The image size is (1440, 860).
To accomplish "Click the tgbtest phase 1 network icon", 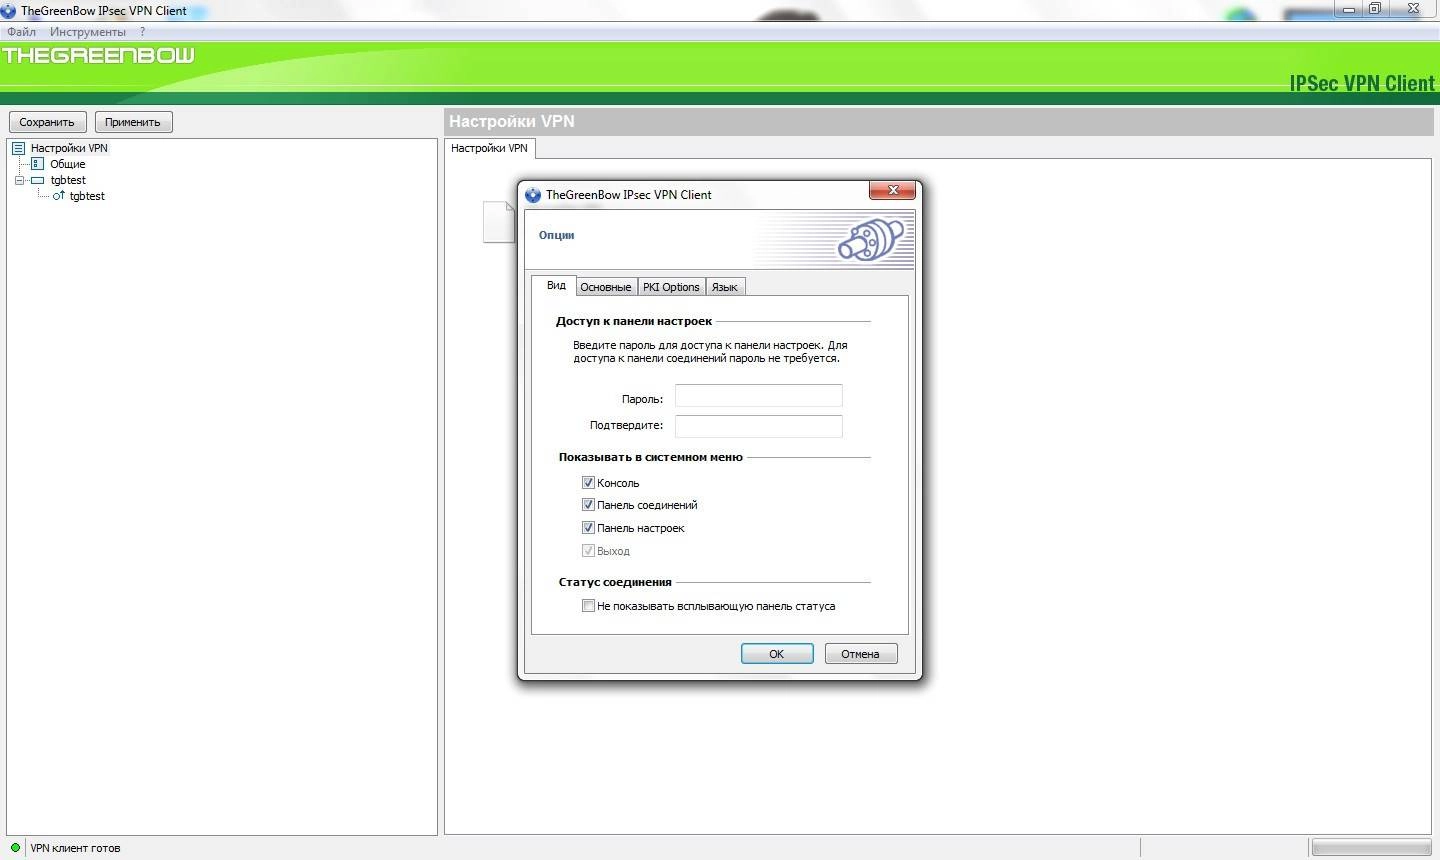I will tap(38, 180).
